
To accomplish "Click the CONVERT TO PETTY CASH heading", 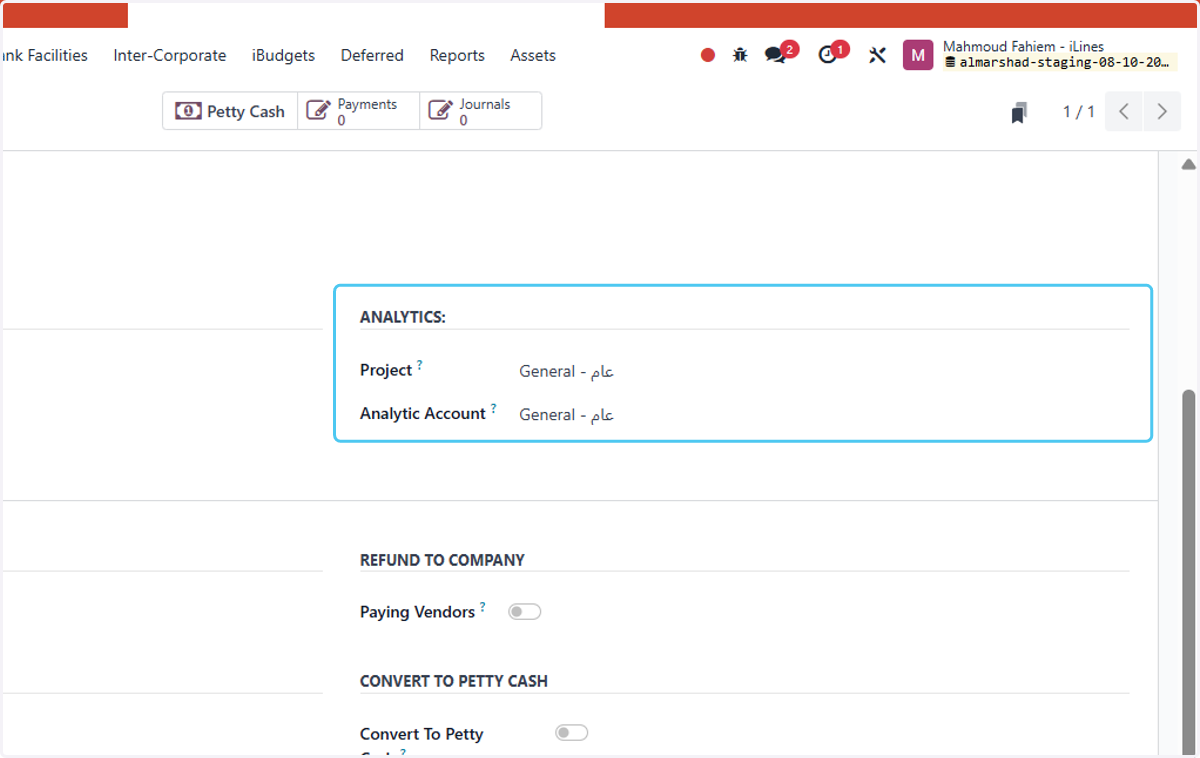I will pyautogui.click(x=454, y=681).
